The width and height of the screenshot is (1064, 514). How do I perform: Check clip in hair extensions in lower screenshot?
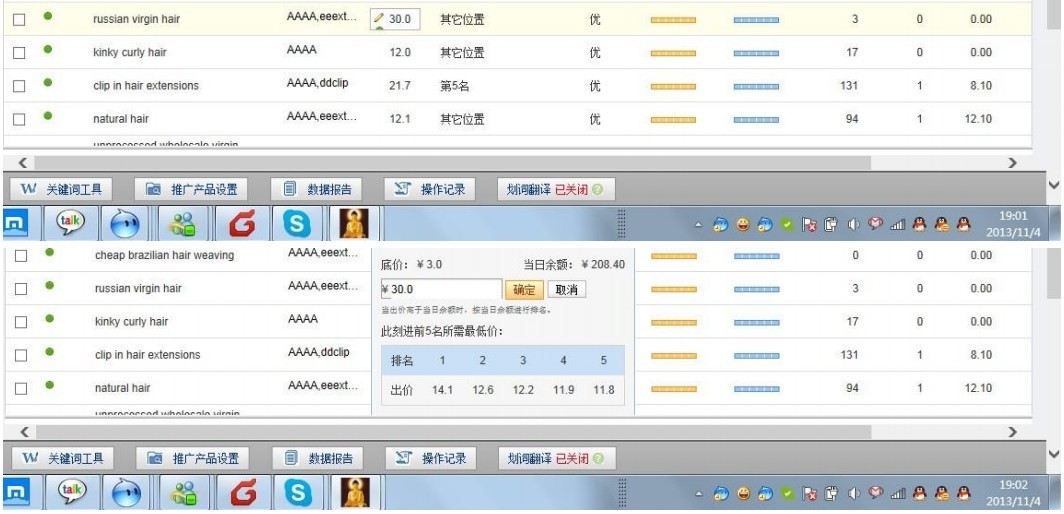click(x=21, y=356)
